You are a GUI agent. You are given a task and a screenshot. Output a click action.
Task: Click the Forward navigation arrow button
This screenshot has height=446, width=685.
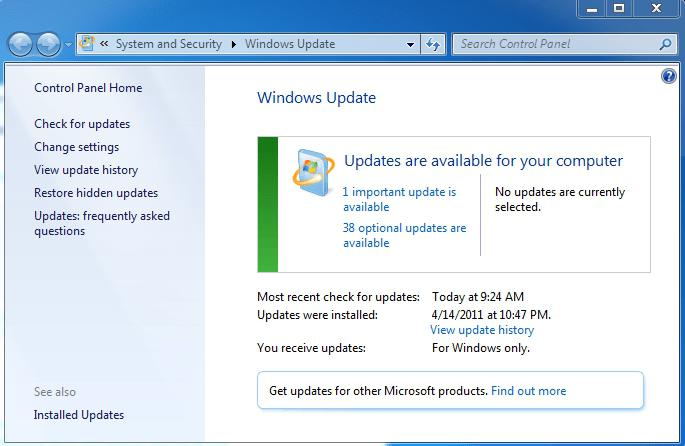[48, 44]
